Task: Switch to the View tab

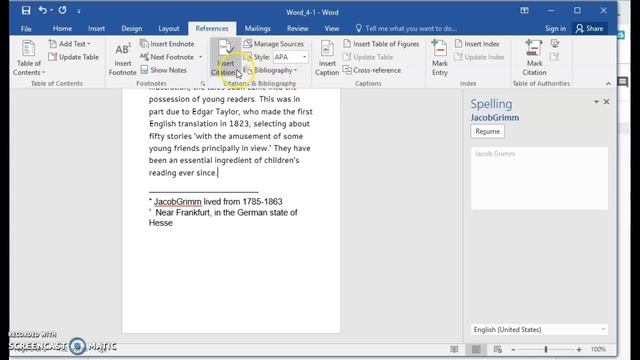Action: 332,29
